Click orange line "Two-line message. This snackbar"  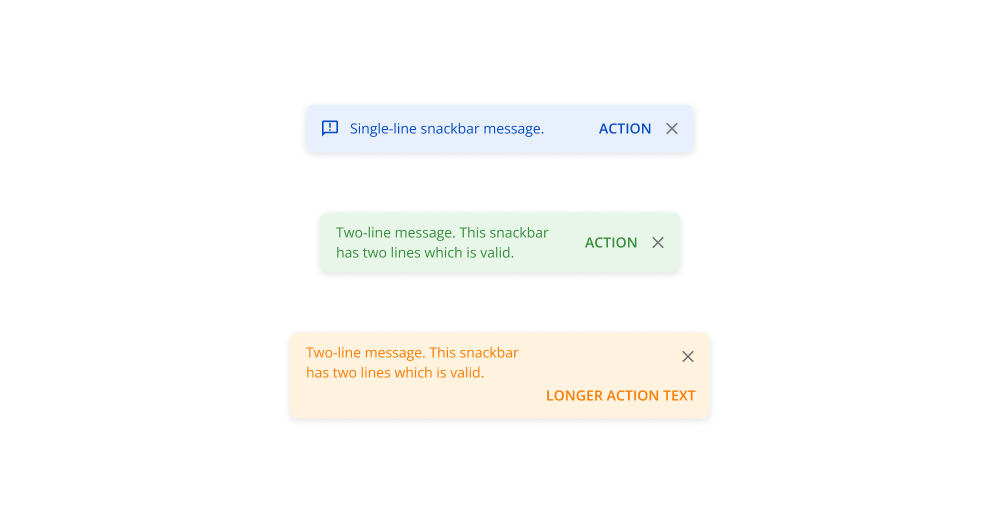[412, 353]
